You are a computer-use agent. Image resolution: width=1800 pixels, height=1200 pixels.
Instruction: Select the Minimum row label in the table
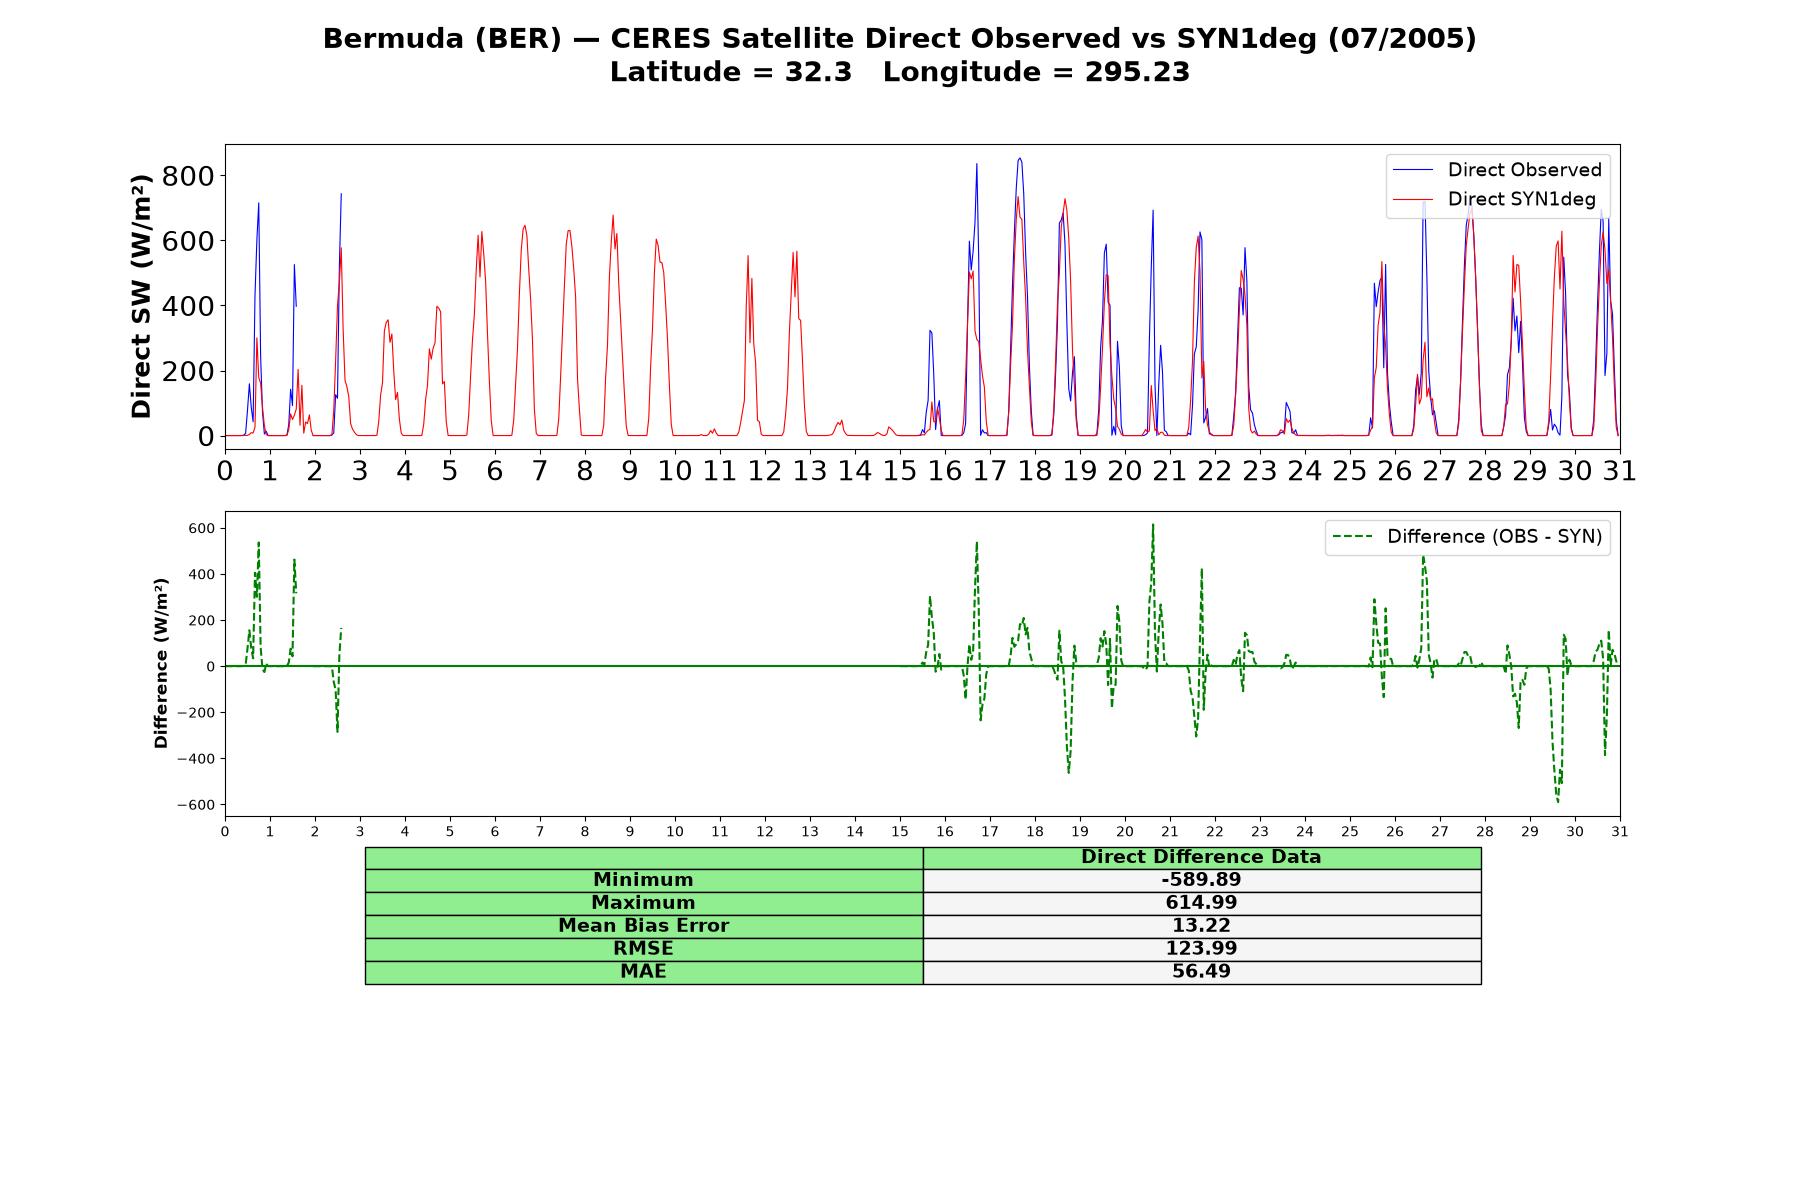pyautogui.click(x=643, y=880)
